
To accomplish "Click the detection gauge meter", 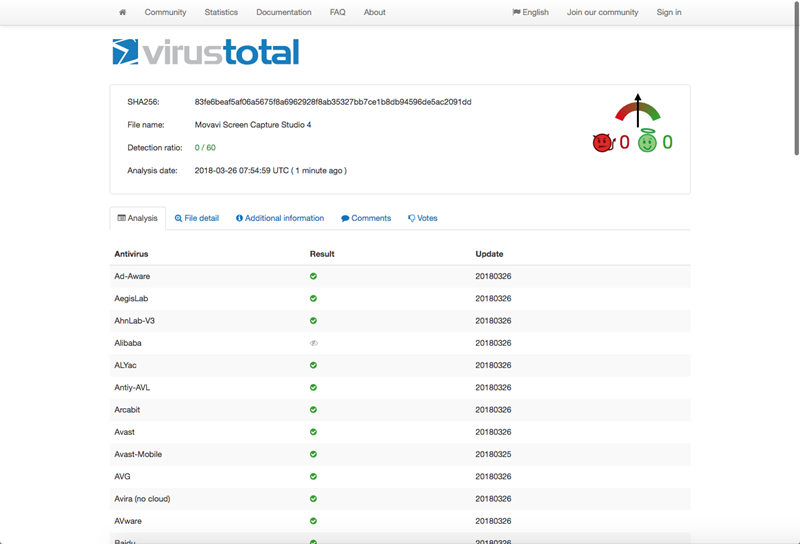I will click(638, 111).
